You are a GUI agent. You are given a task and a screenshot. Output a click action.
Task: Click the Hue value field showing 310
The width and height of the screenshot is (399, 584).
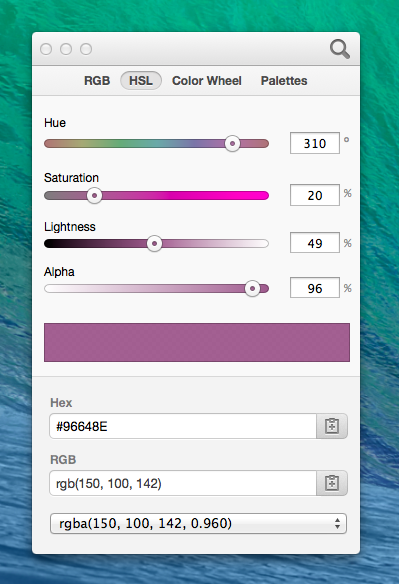[x=315, y=143]
